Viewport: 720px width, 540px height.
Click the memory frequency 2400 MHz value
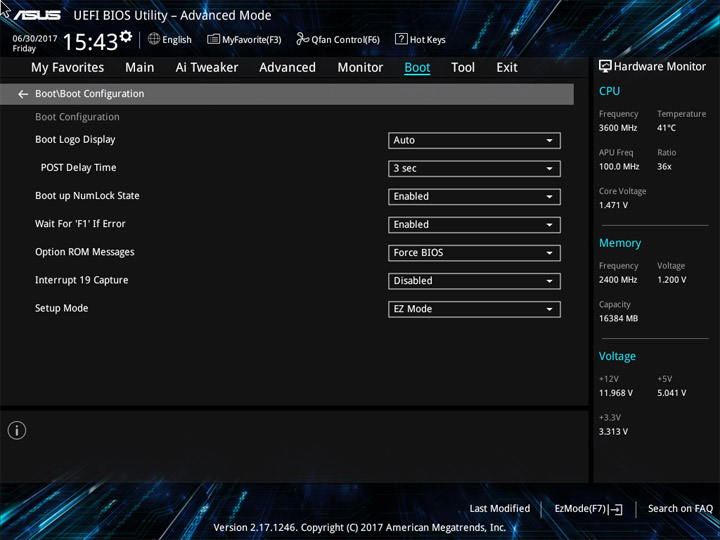[x=618, y=280]
